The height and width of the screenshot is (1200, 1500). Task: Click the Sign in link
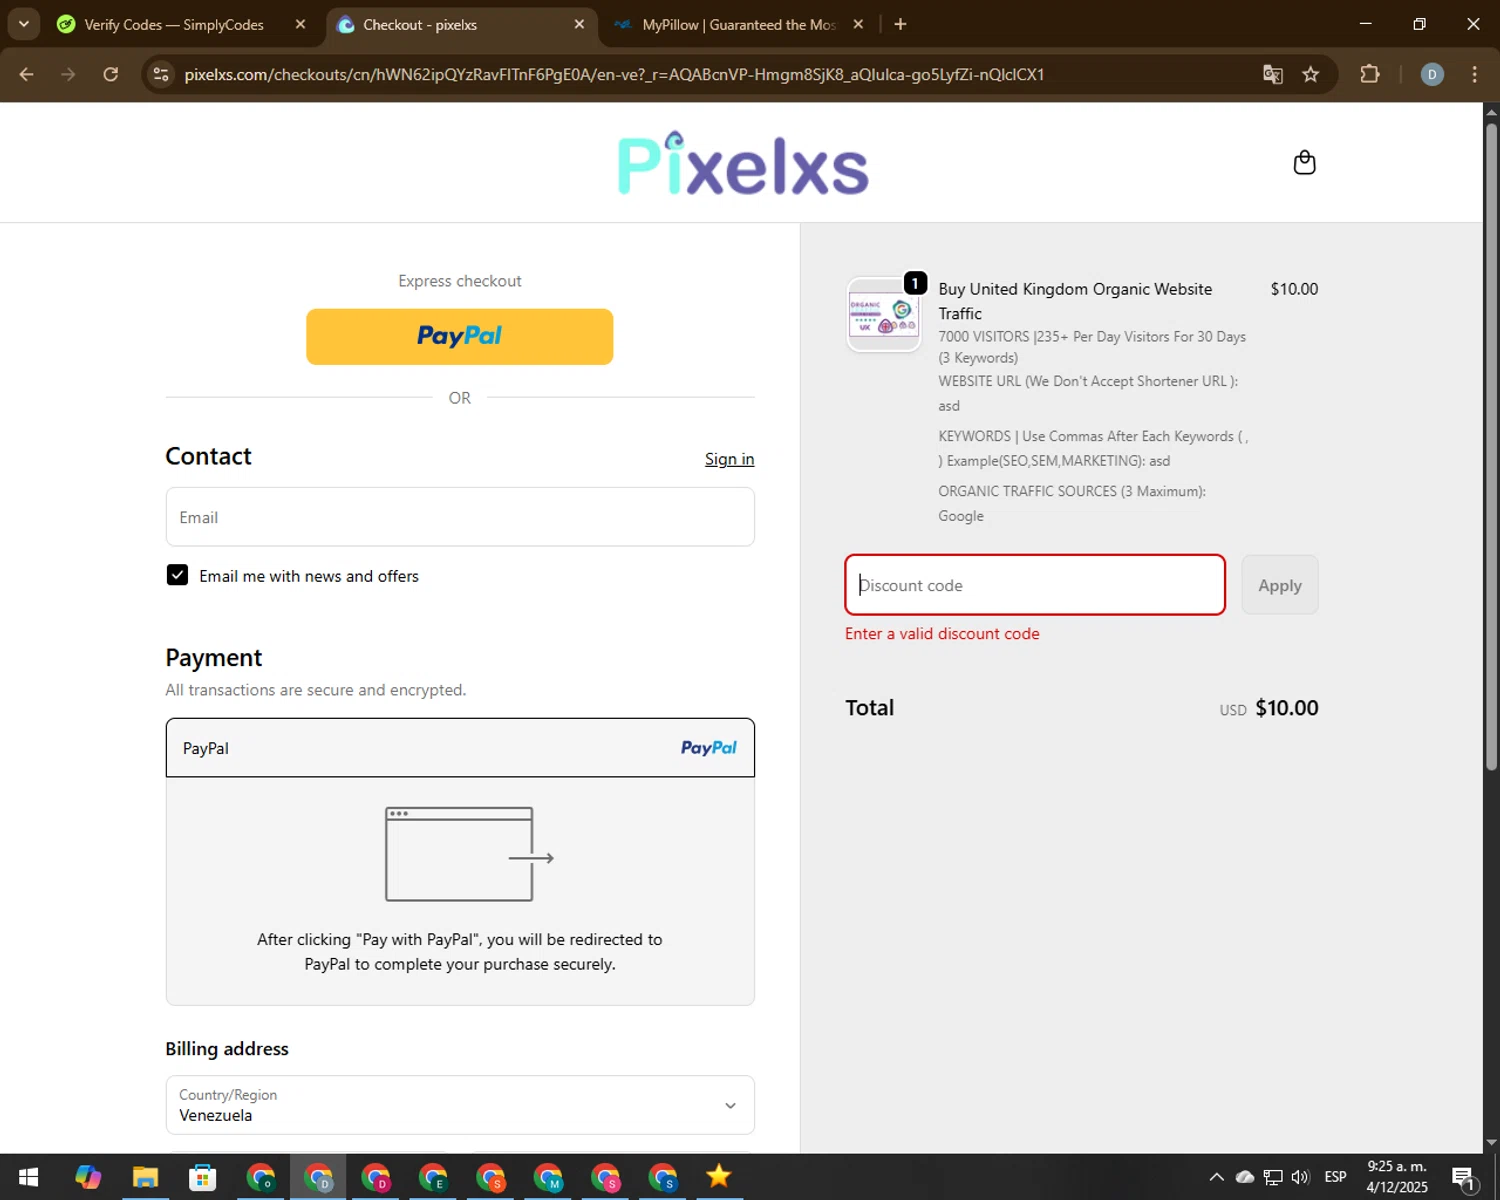729,459
